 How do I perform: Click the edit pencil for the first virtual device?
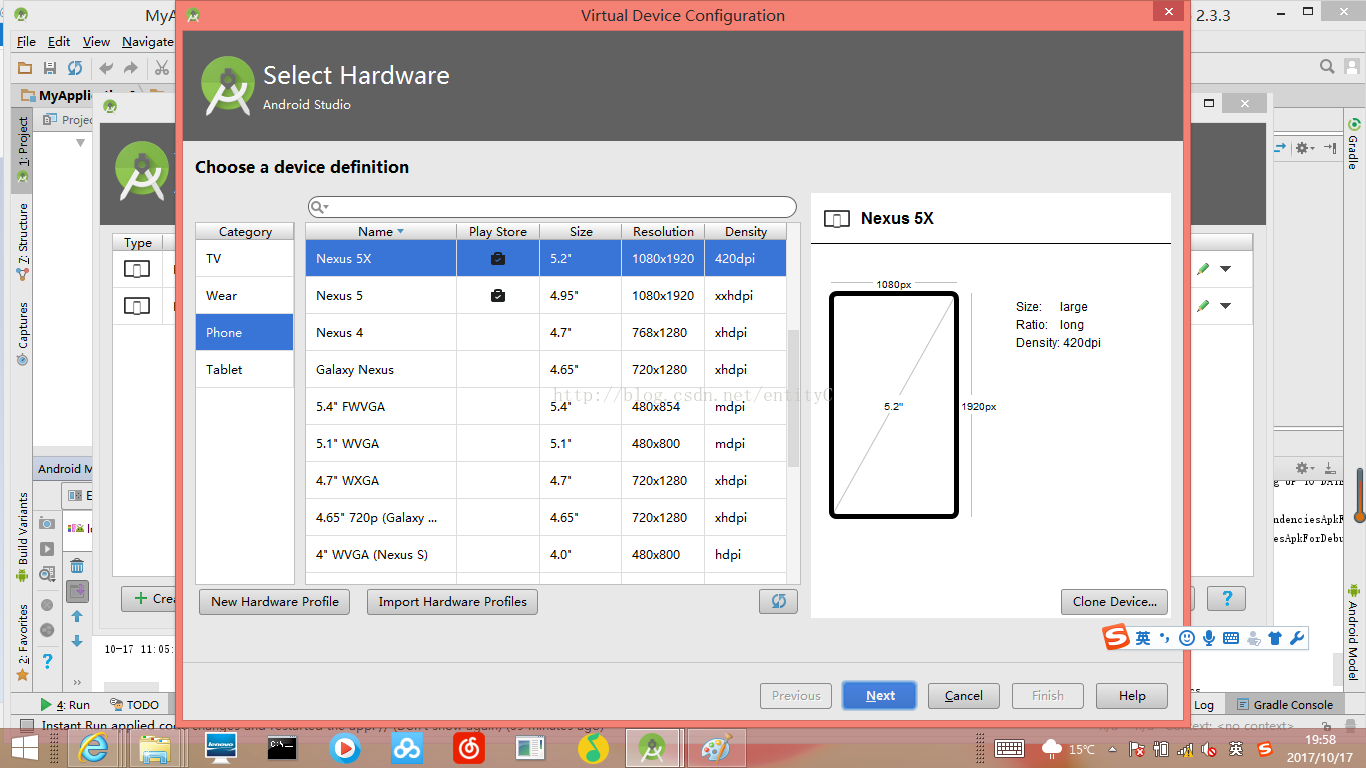pos(1203,269)
